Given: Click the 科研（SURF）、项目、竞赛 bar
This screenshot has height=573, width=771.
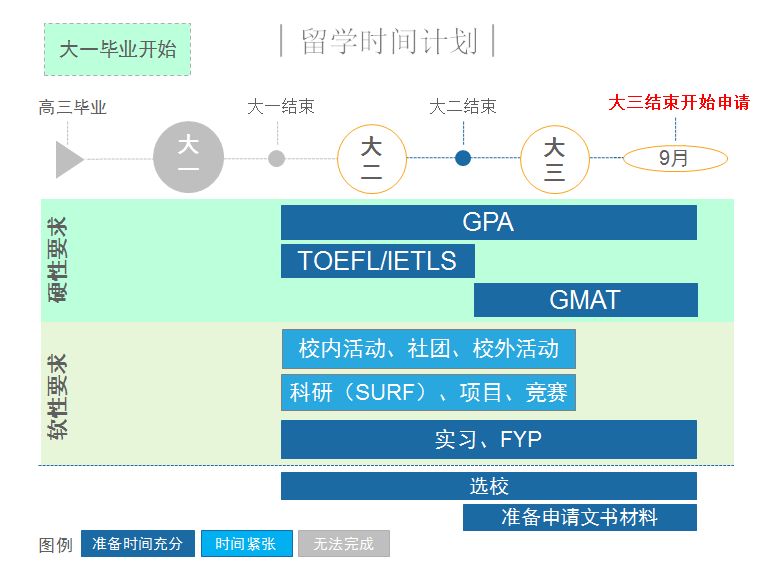Looking at the screenshot, I should (x=428, y=392).
